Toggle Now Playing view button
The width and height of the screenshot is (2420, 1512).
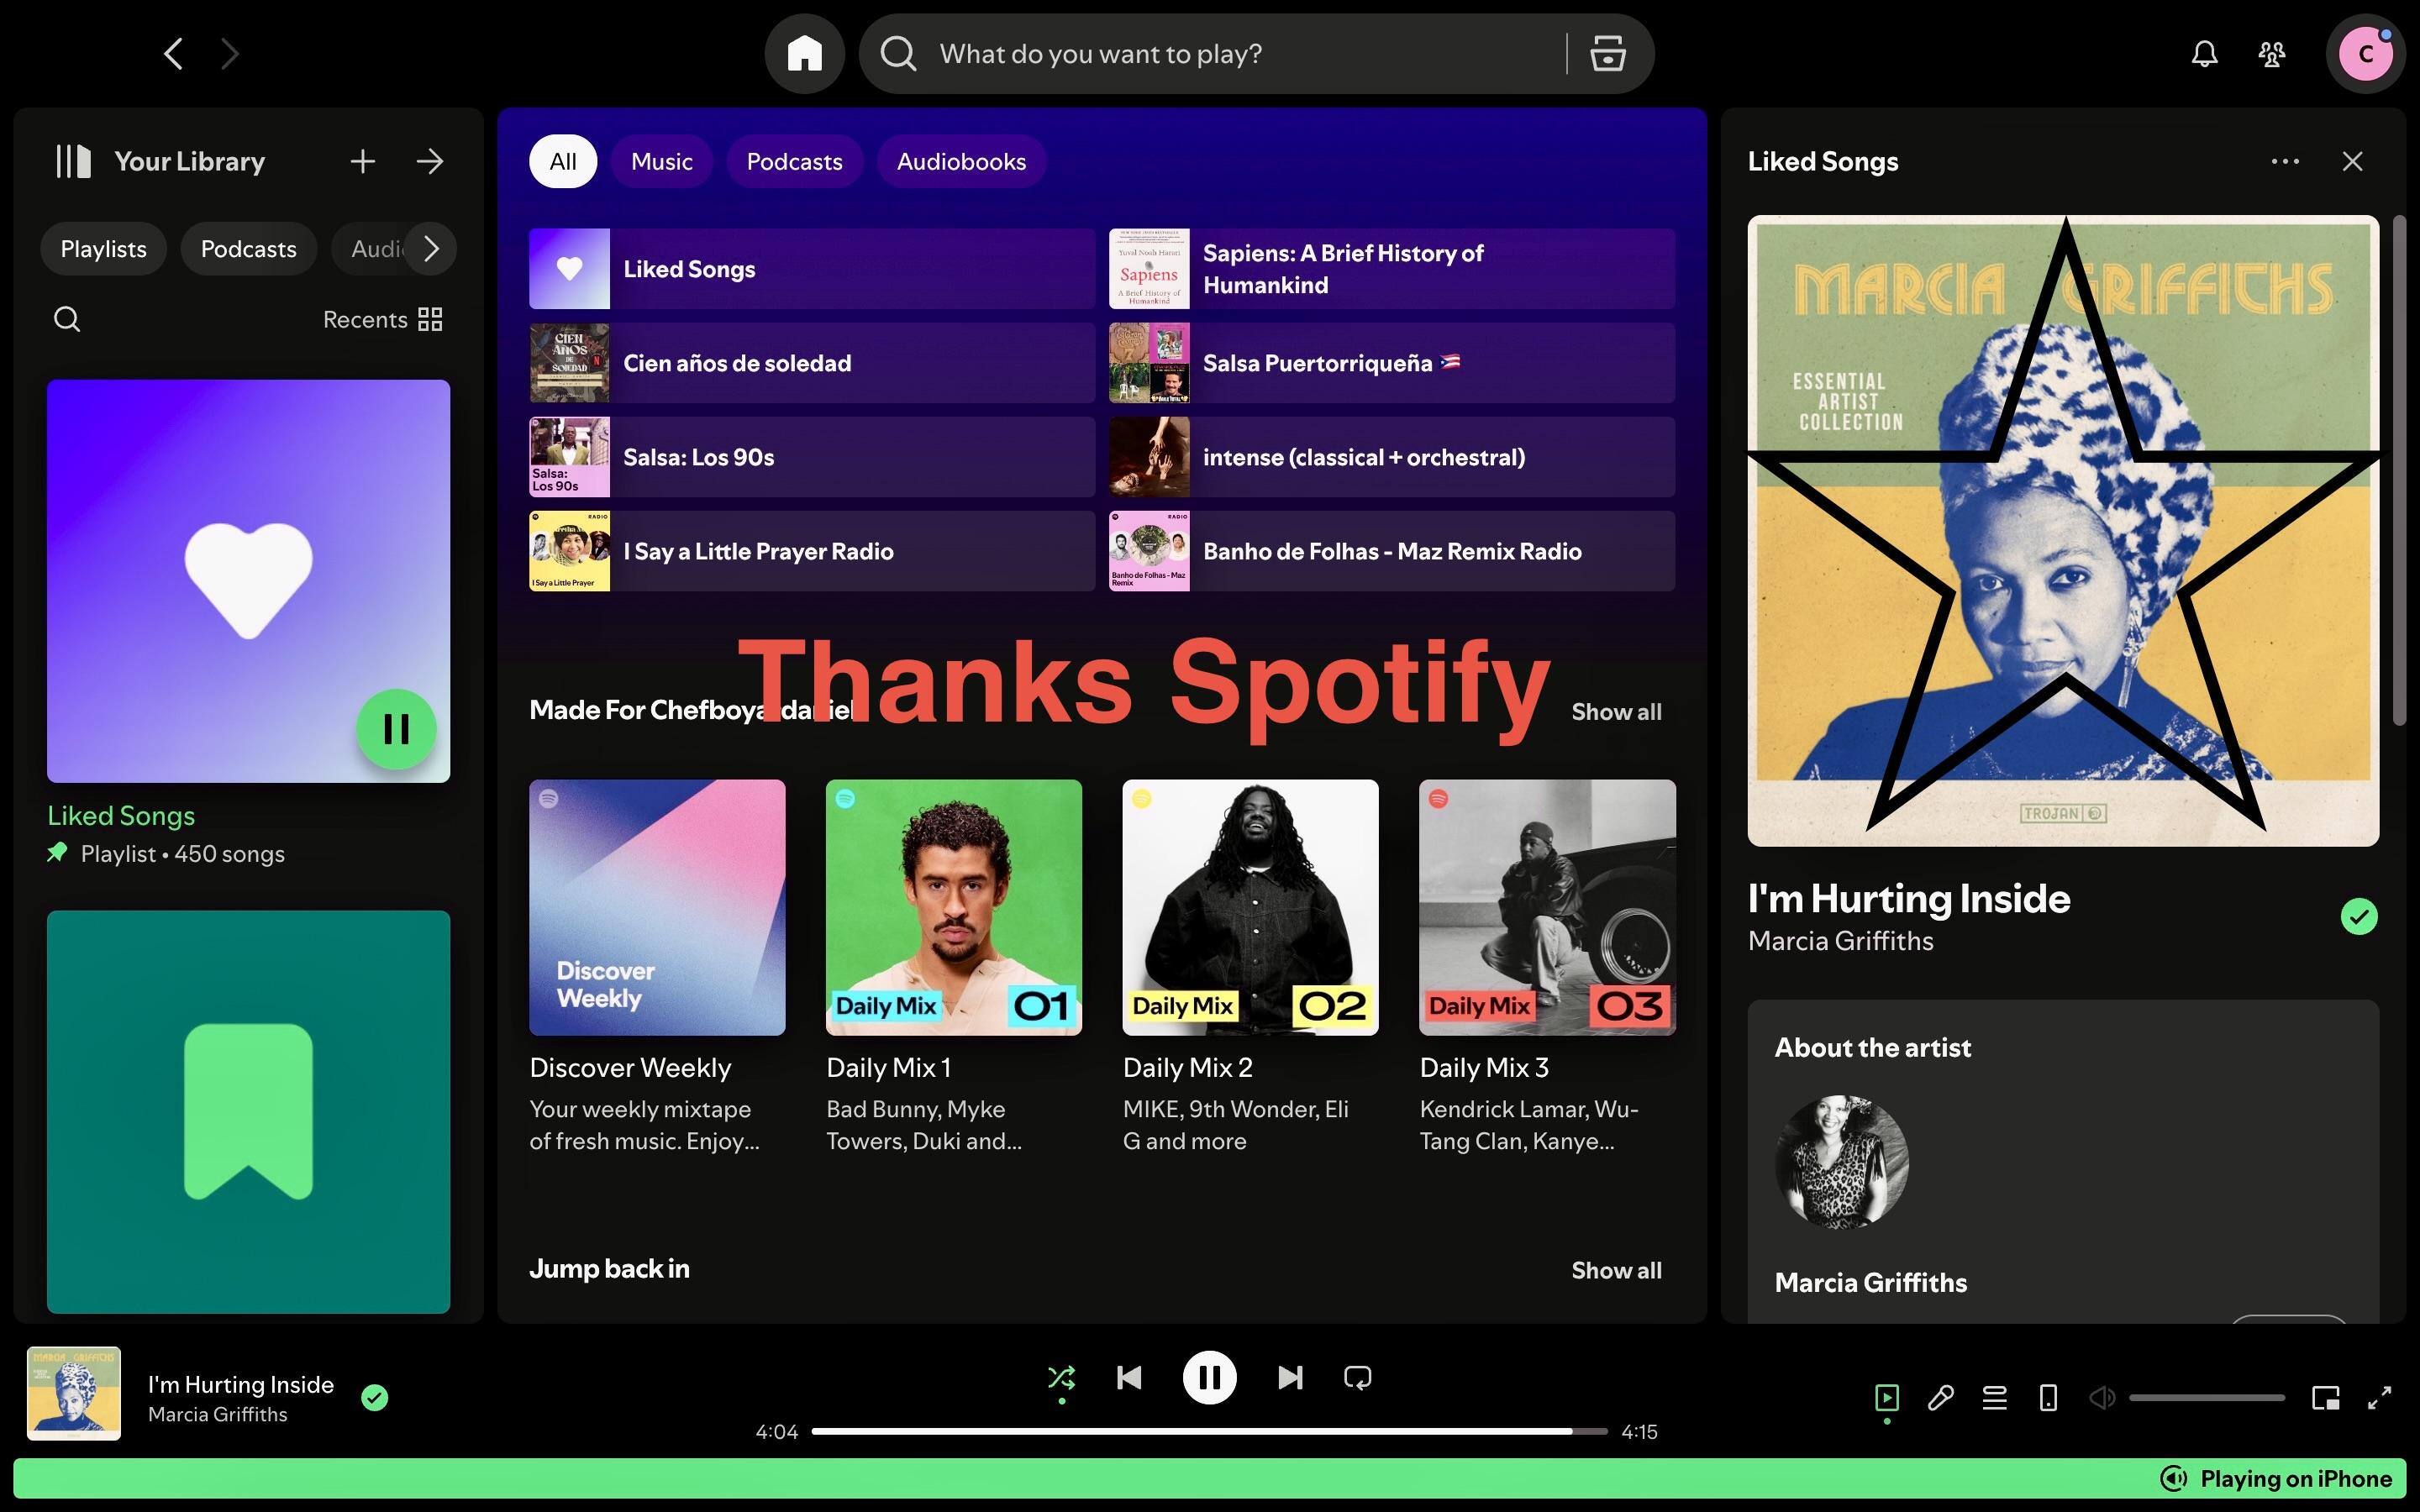pos(1887,1397)
